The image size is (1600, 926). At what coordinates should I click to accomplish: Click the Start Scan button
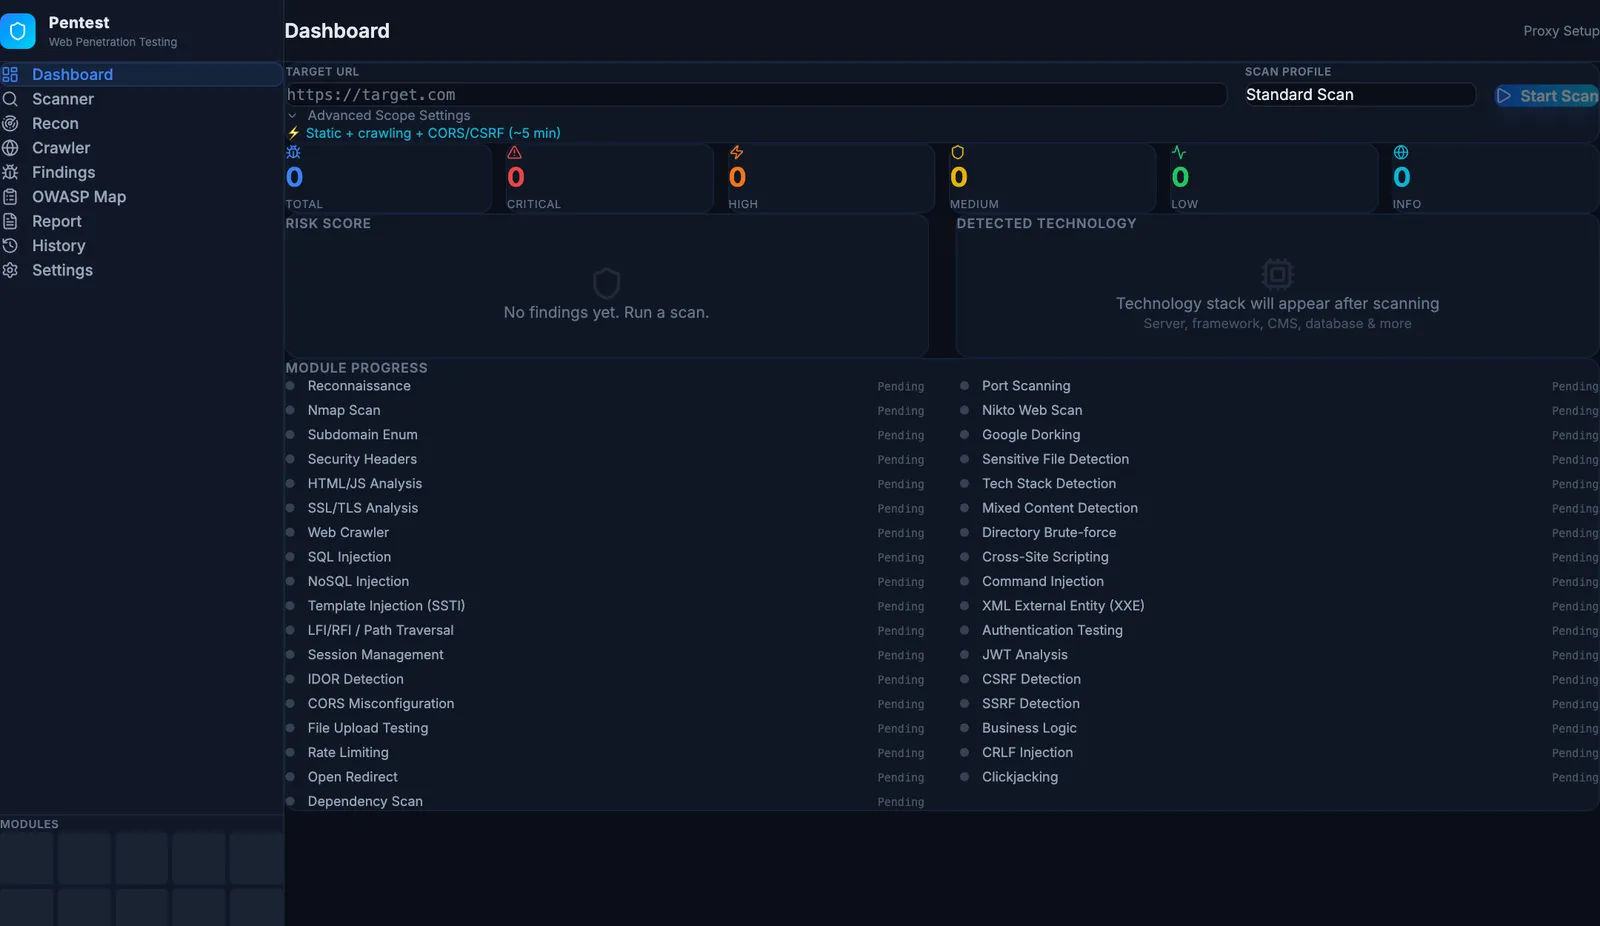pyautogui.click(x=1548, y=96)
